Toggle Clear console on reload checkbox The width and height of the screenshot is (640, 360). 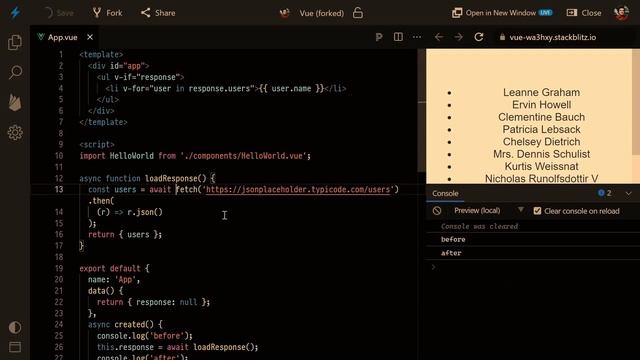point(537,211)
